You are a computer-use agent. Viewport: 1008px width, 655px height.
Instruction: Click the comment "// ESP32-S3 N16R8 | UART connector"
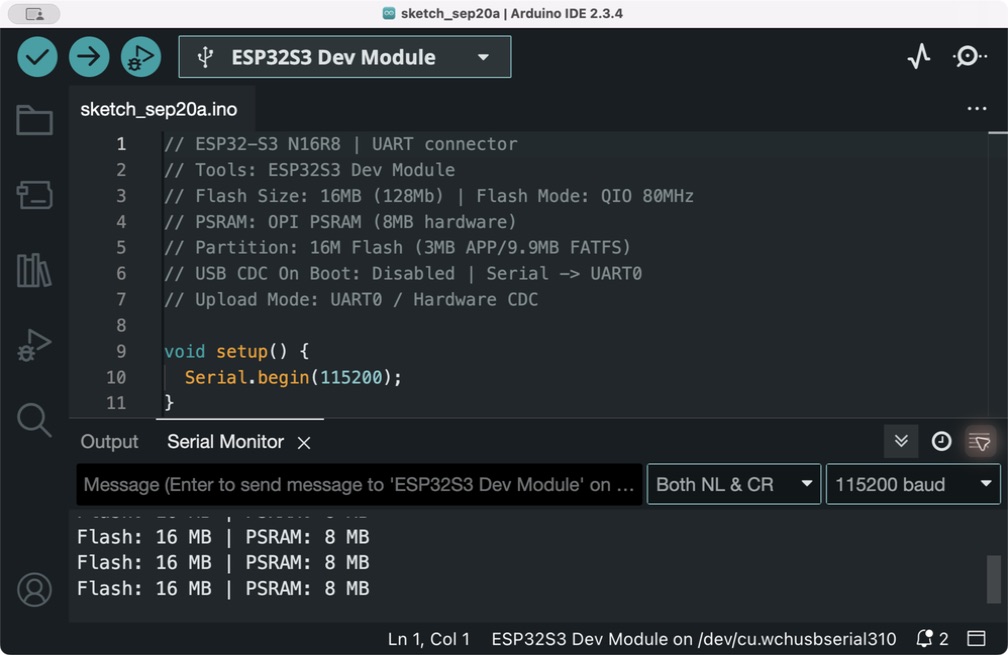click(341, 144)
